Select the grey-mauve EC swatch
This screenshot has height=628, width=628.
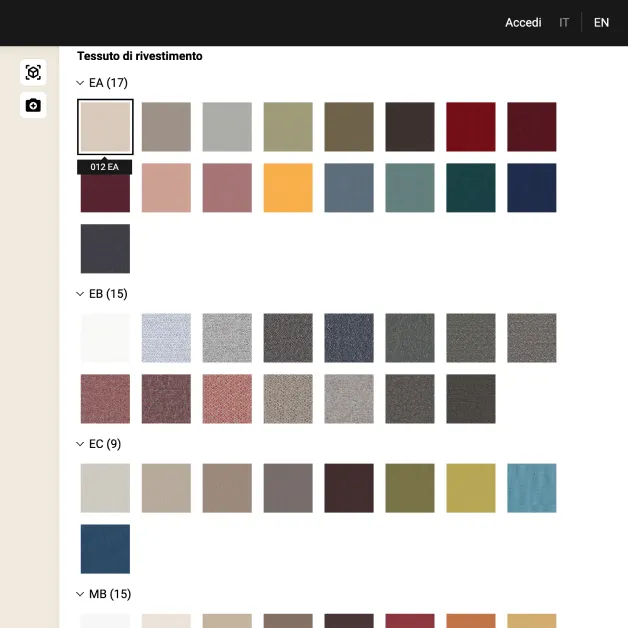tap(288, 488)
